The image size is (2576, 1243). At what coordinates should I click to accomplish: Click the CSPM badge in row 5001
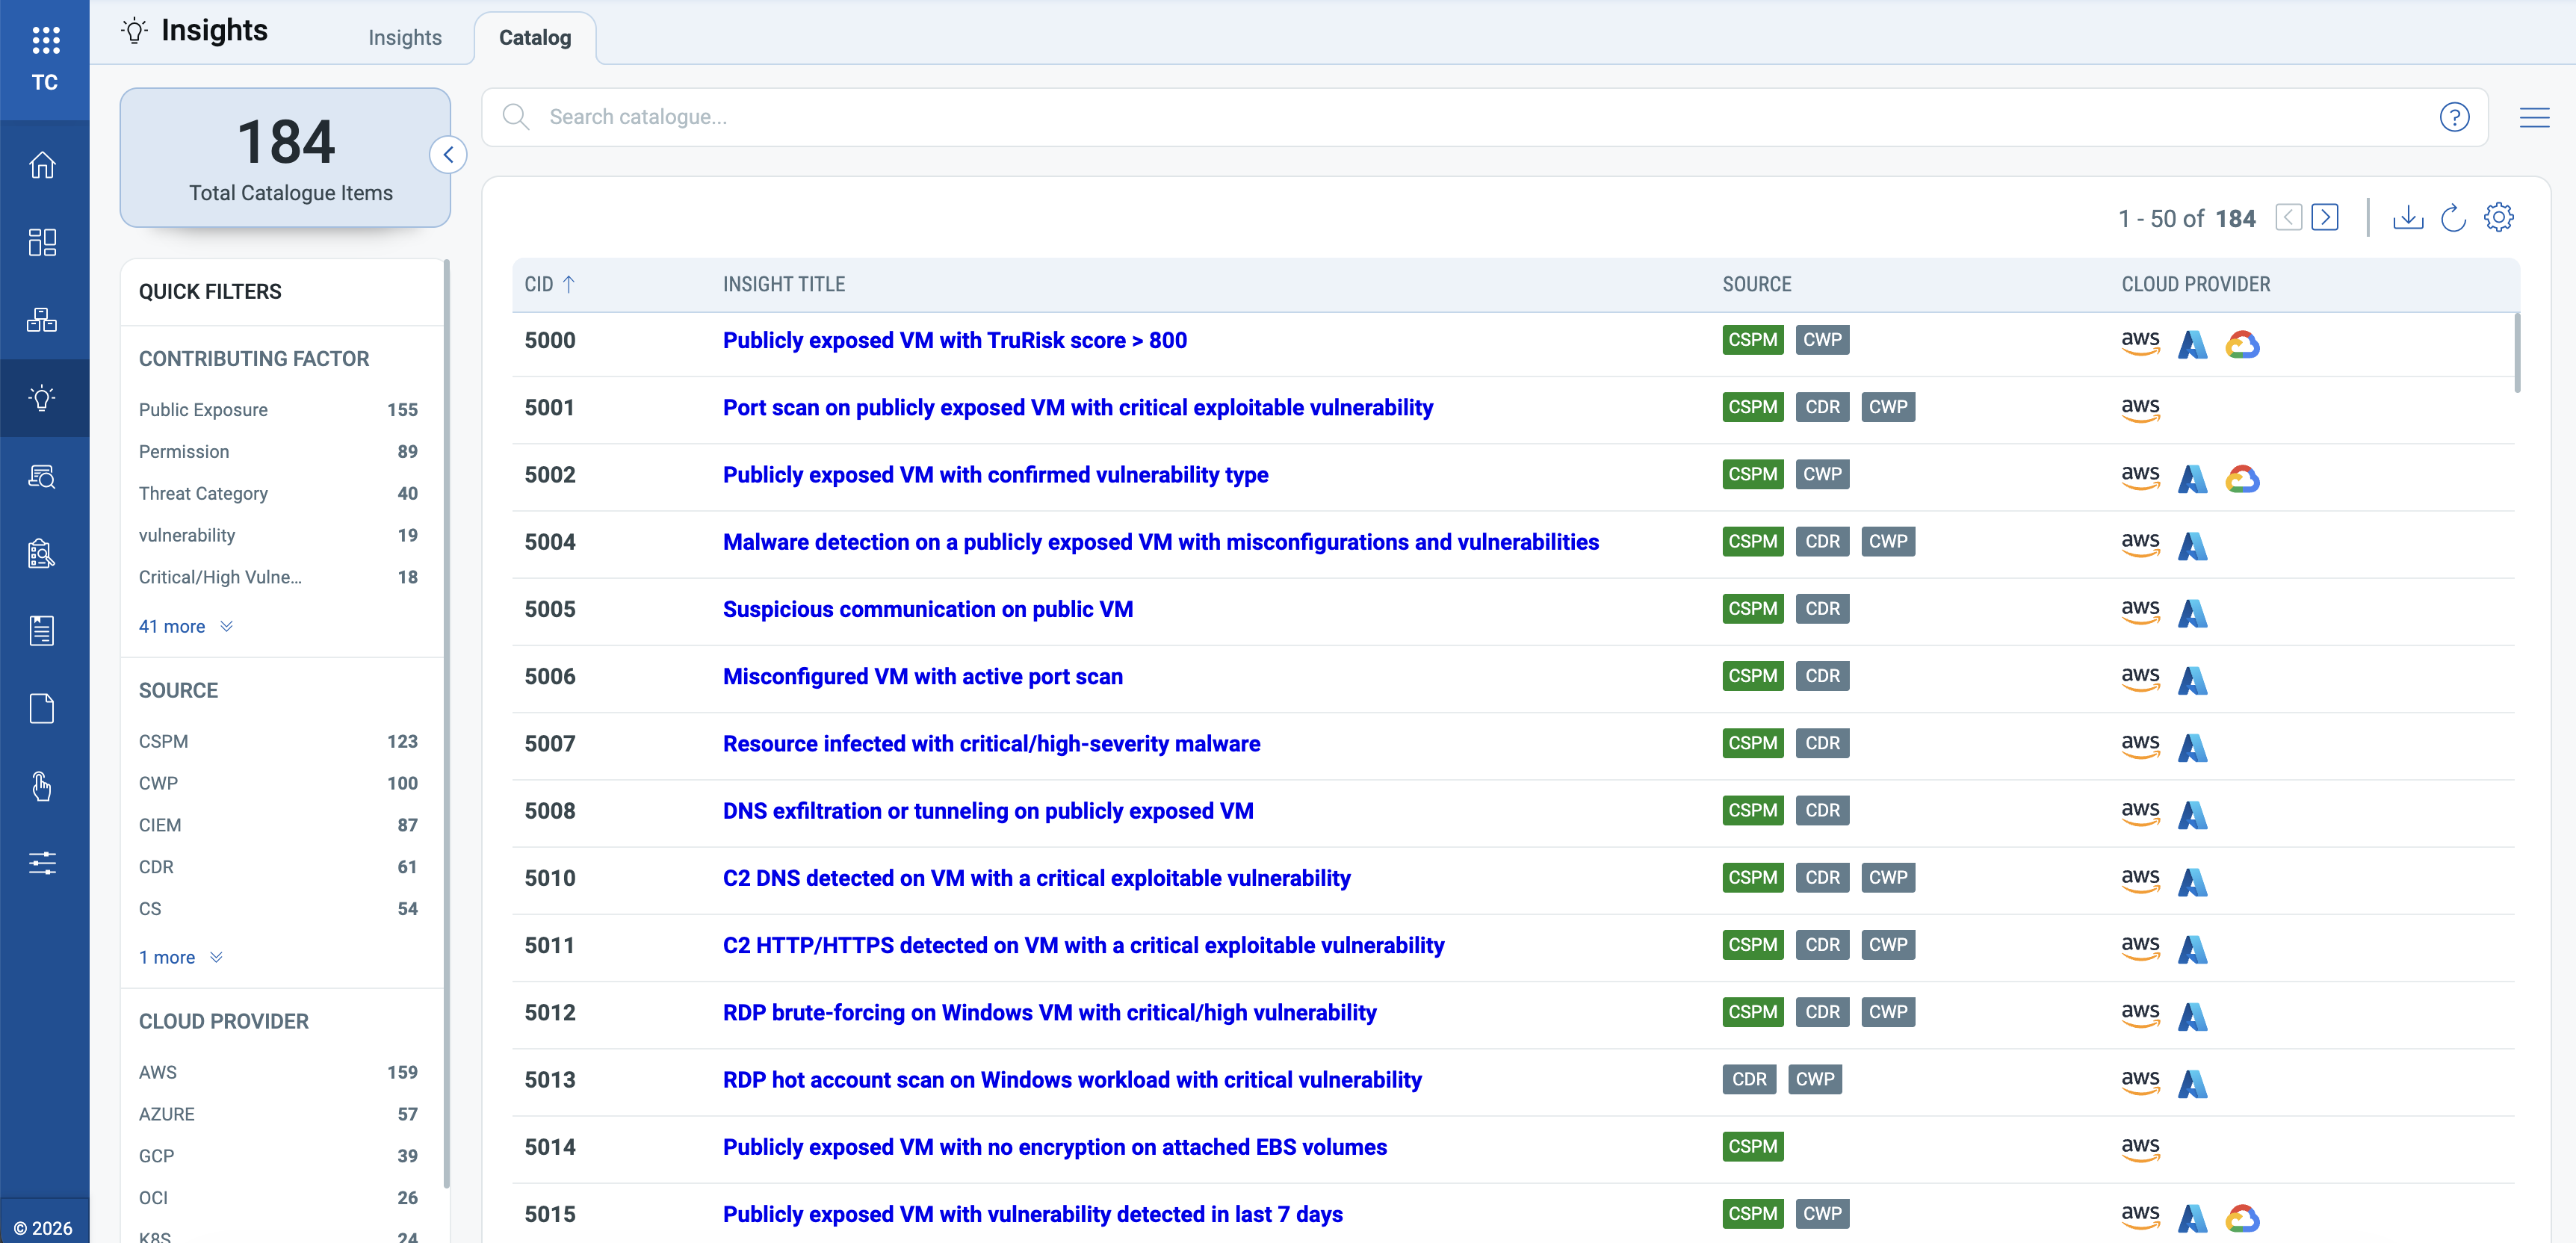(x=1752, y=407)
